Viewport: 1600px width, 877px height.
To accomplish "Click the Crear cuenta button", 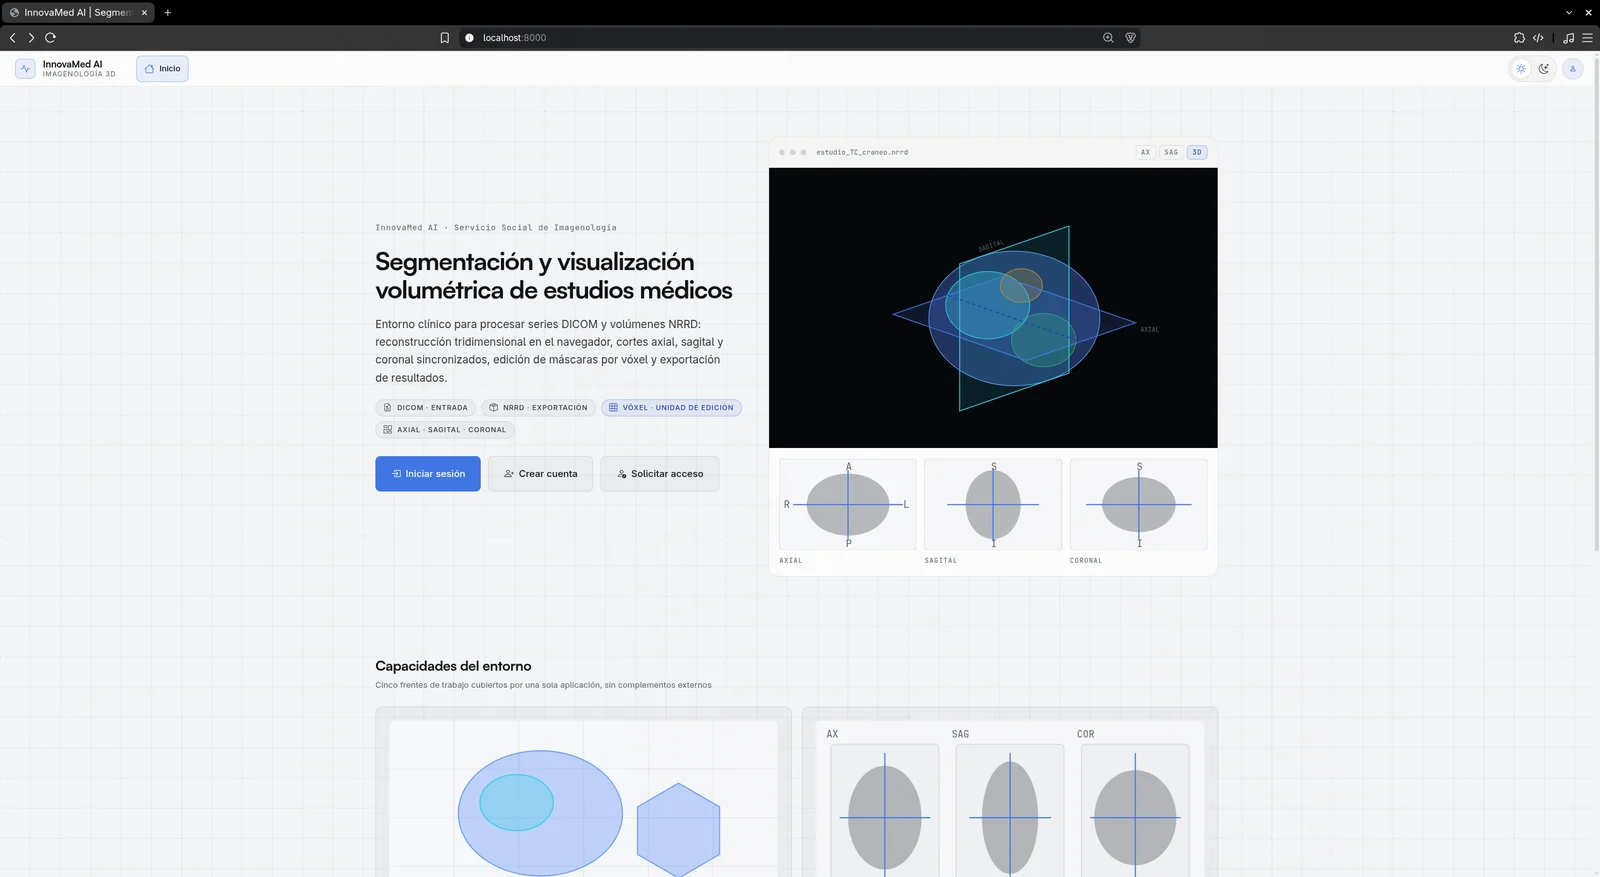I will coord(540,474).
